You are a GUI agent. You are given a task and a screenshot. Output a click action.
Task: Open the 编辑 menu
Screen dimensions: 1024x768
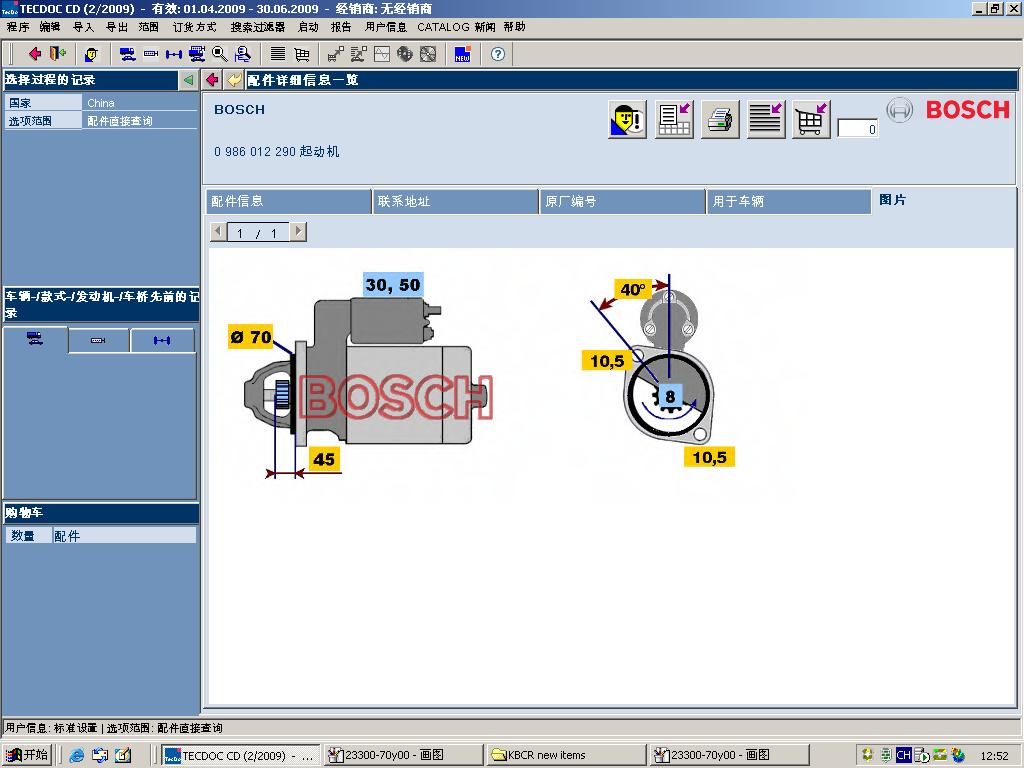(x=50, y=27)
